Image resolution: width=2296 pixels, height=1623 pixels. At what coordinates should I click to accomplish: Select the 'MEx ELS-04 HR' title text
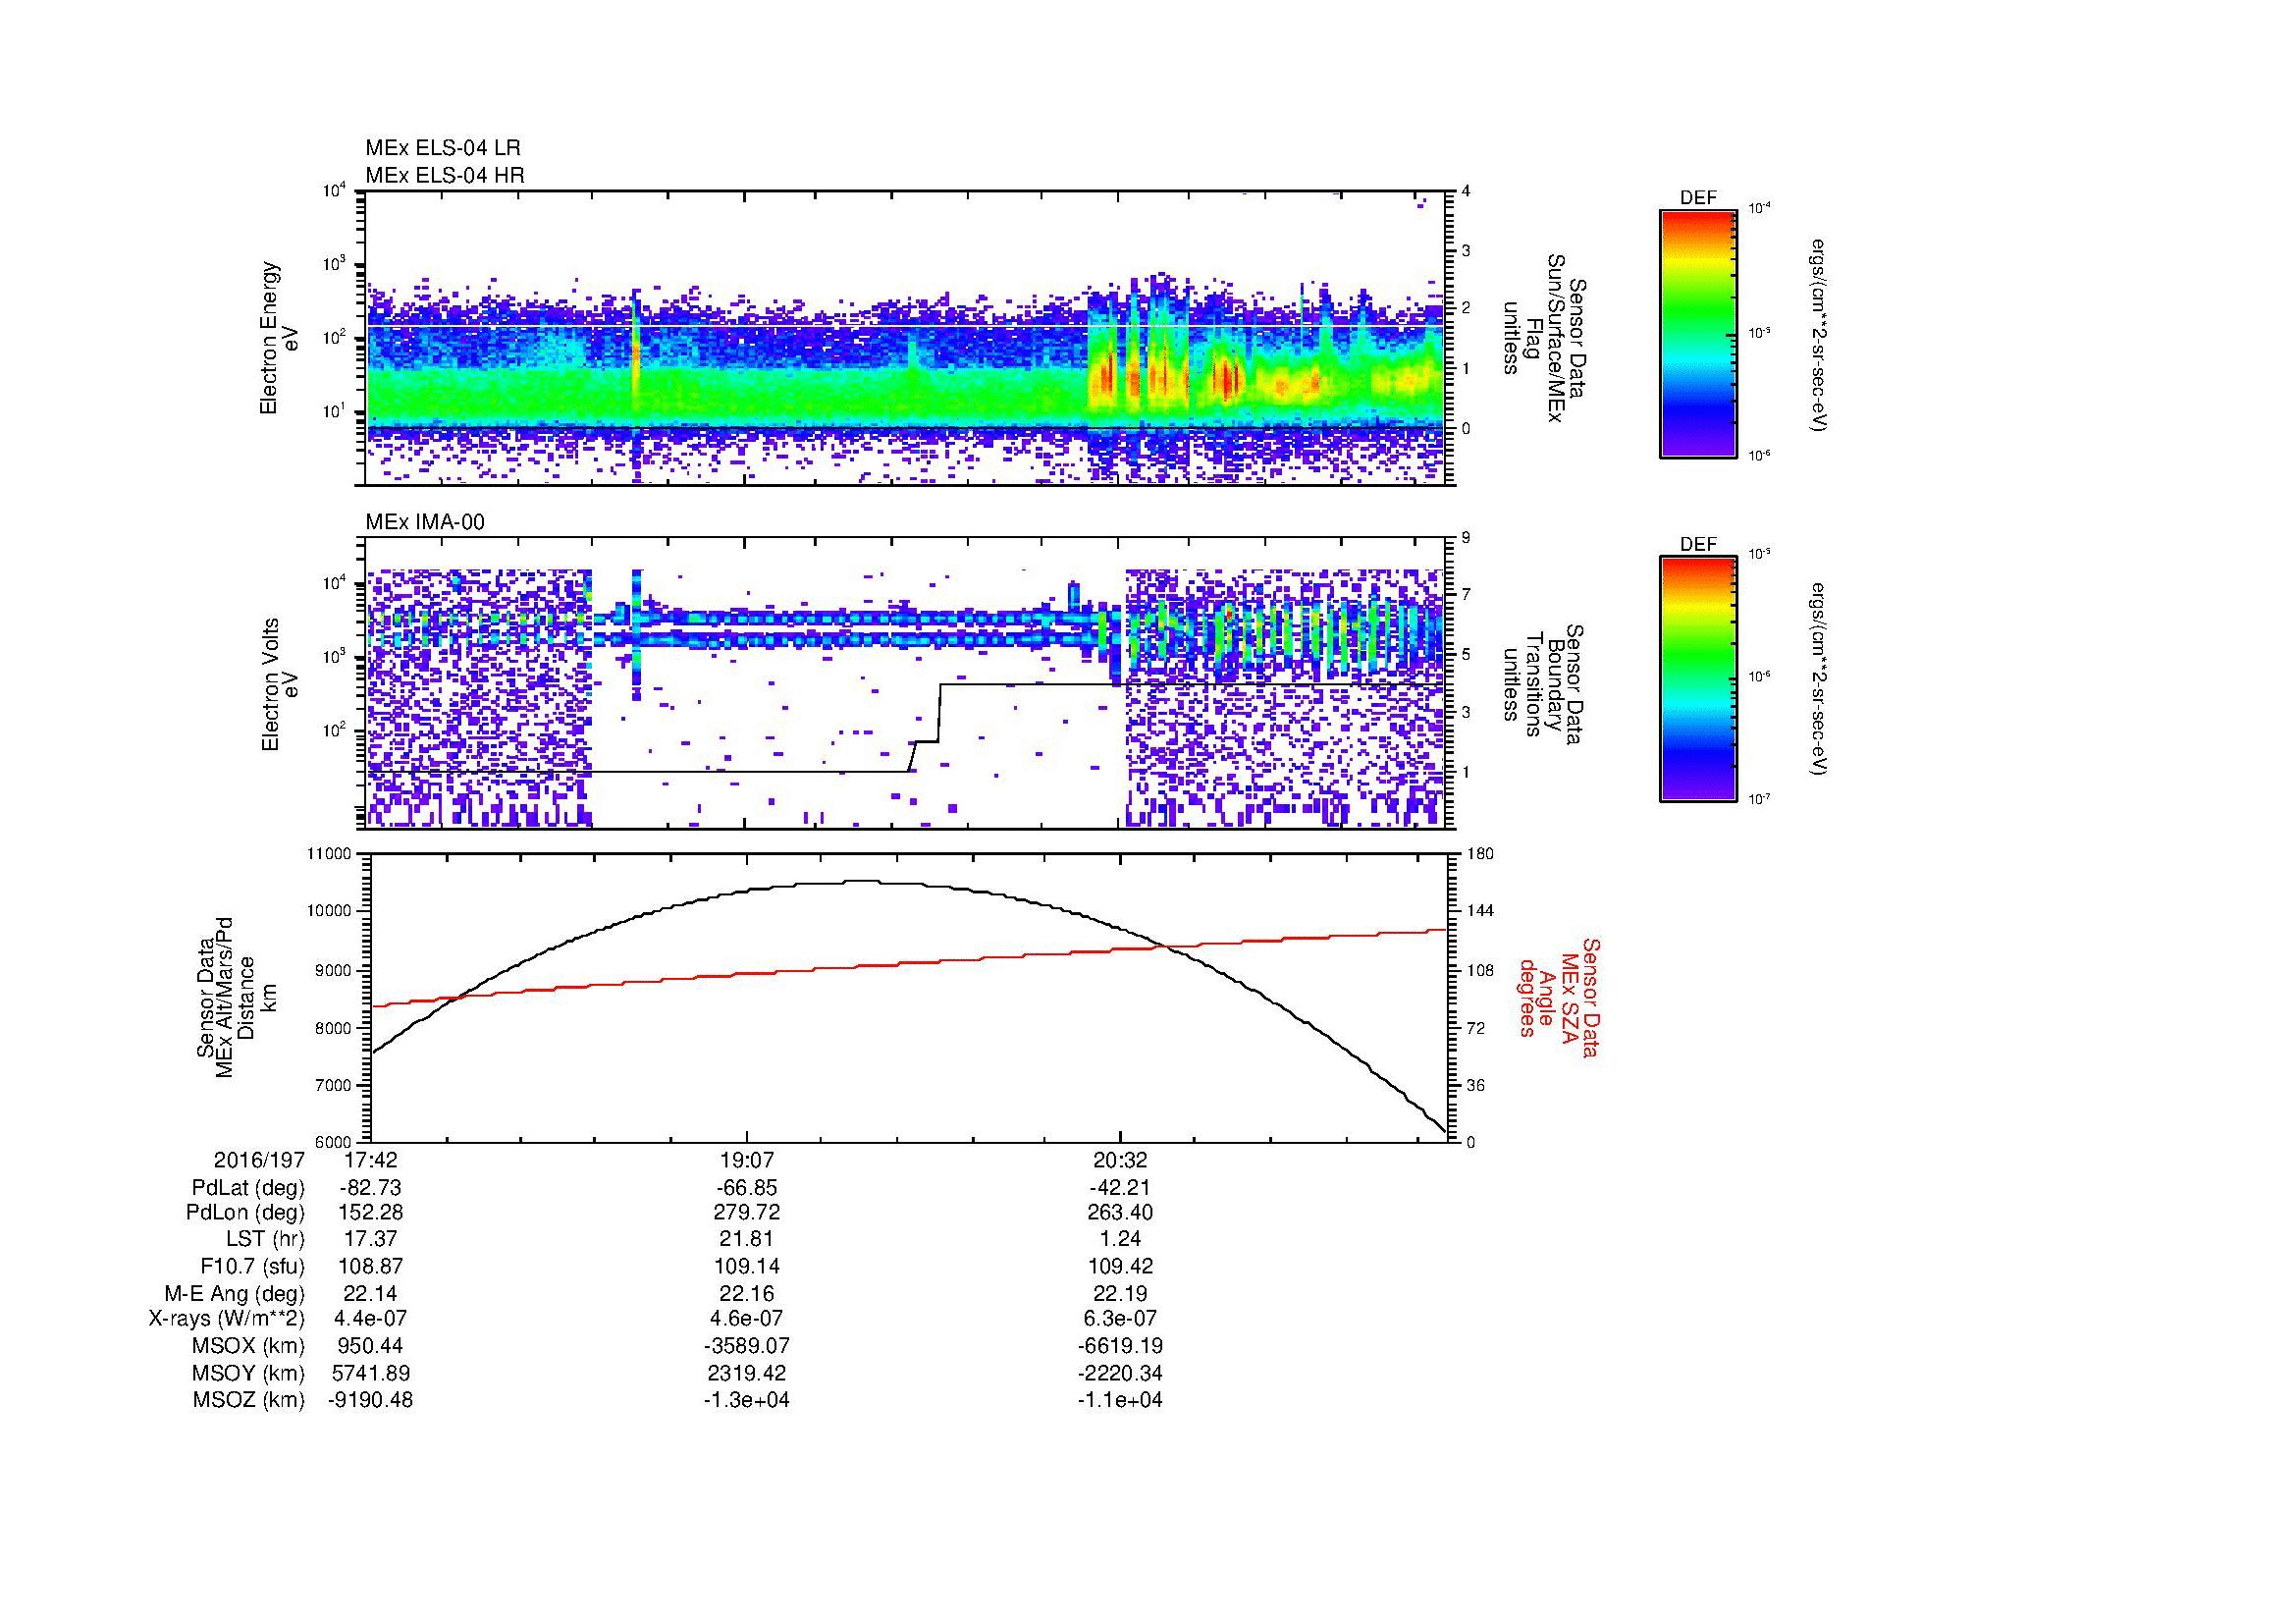(444, 175)
